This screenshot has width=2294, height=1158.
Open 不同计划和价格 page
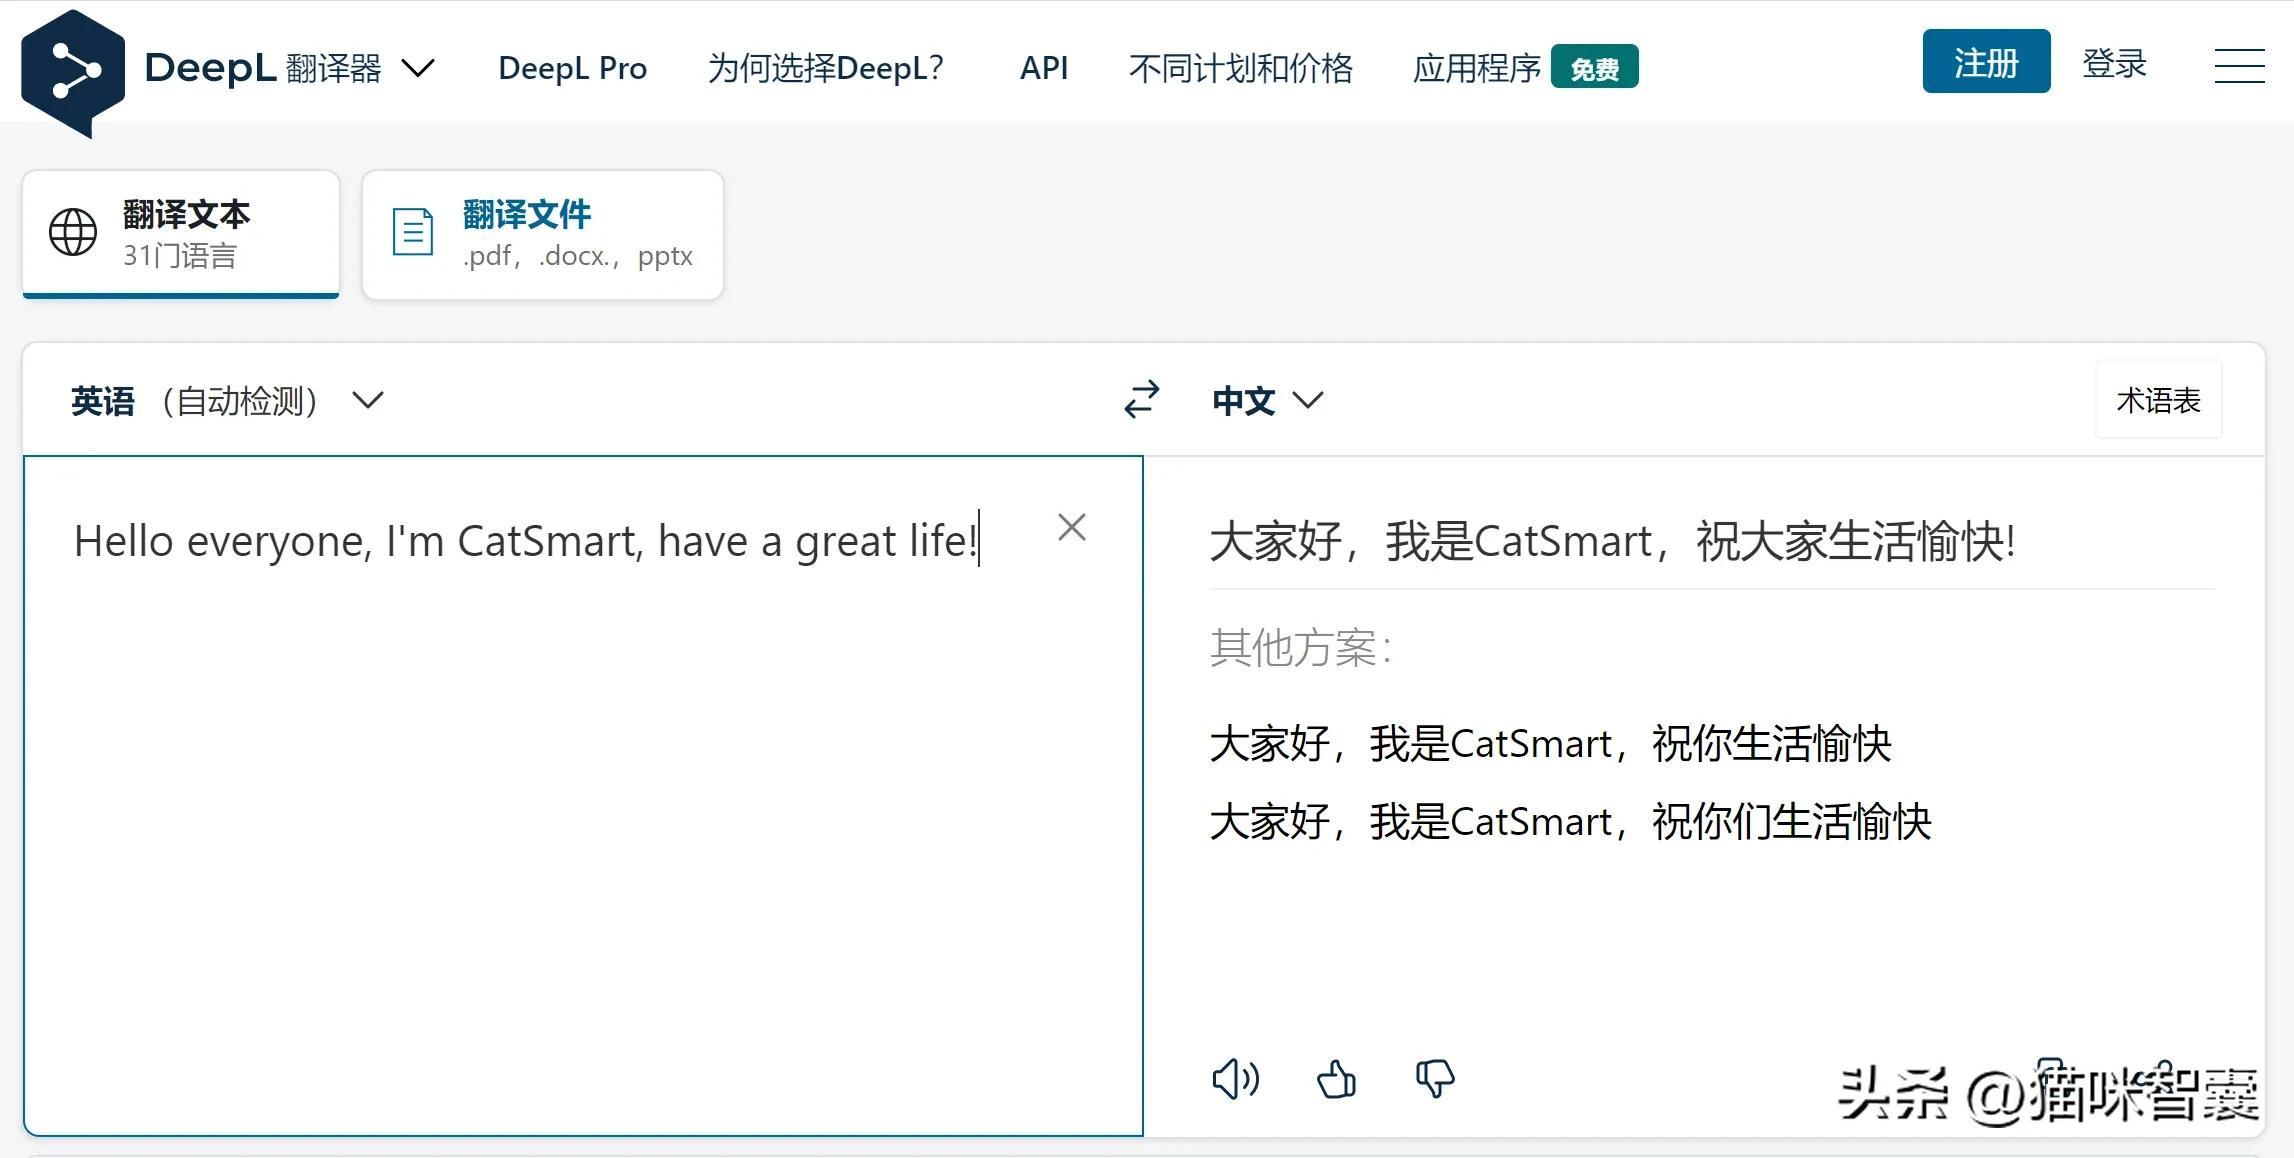(1240, 68)
